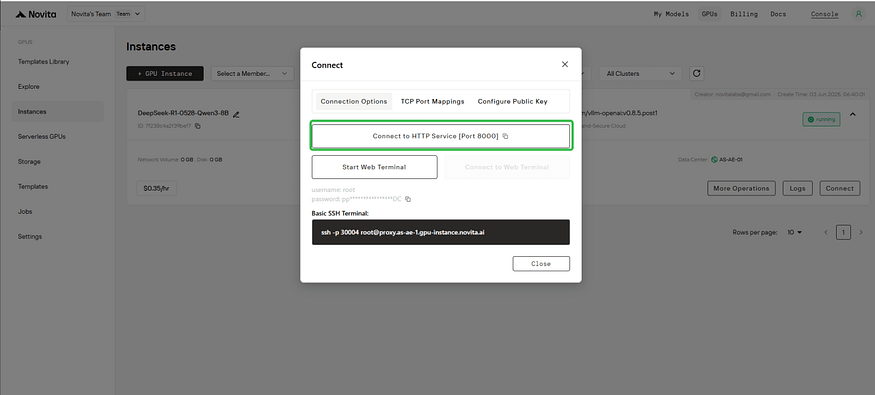Open the Novita's Team dropdown
Viewport: 875px width, 395px height.
[x=106, y=14]
